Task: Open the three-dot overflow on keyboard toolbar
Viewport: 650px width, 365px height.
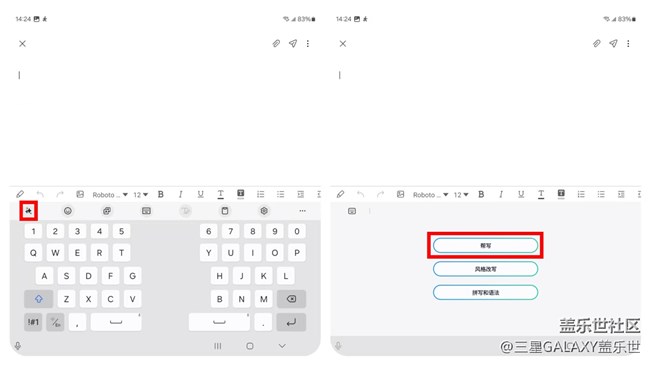Action: pyautogui.click(x=303, y=211)
